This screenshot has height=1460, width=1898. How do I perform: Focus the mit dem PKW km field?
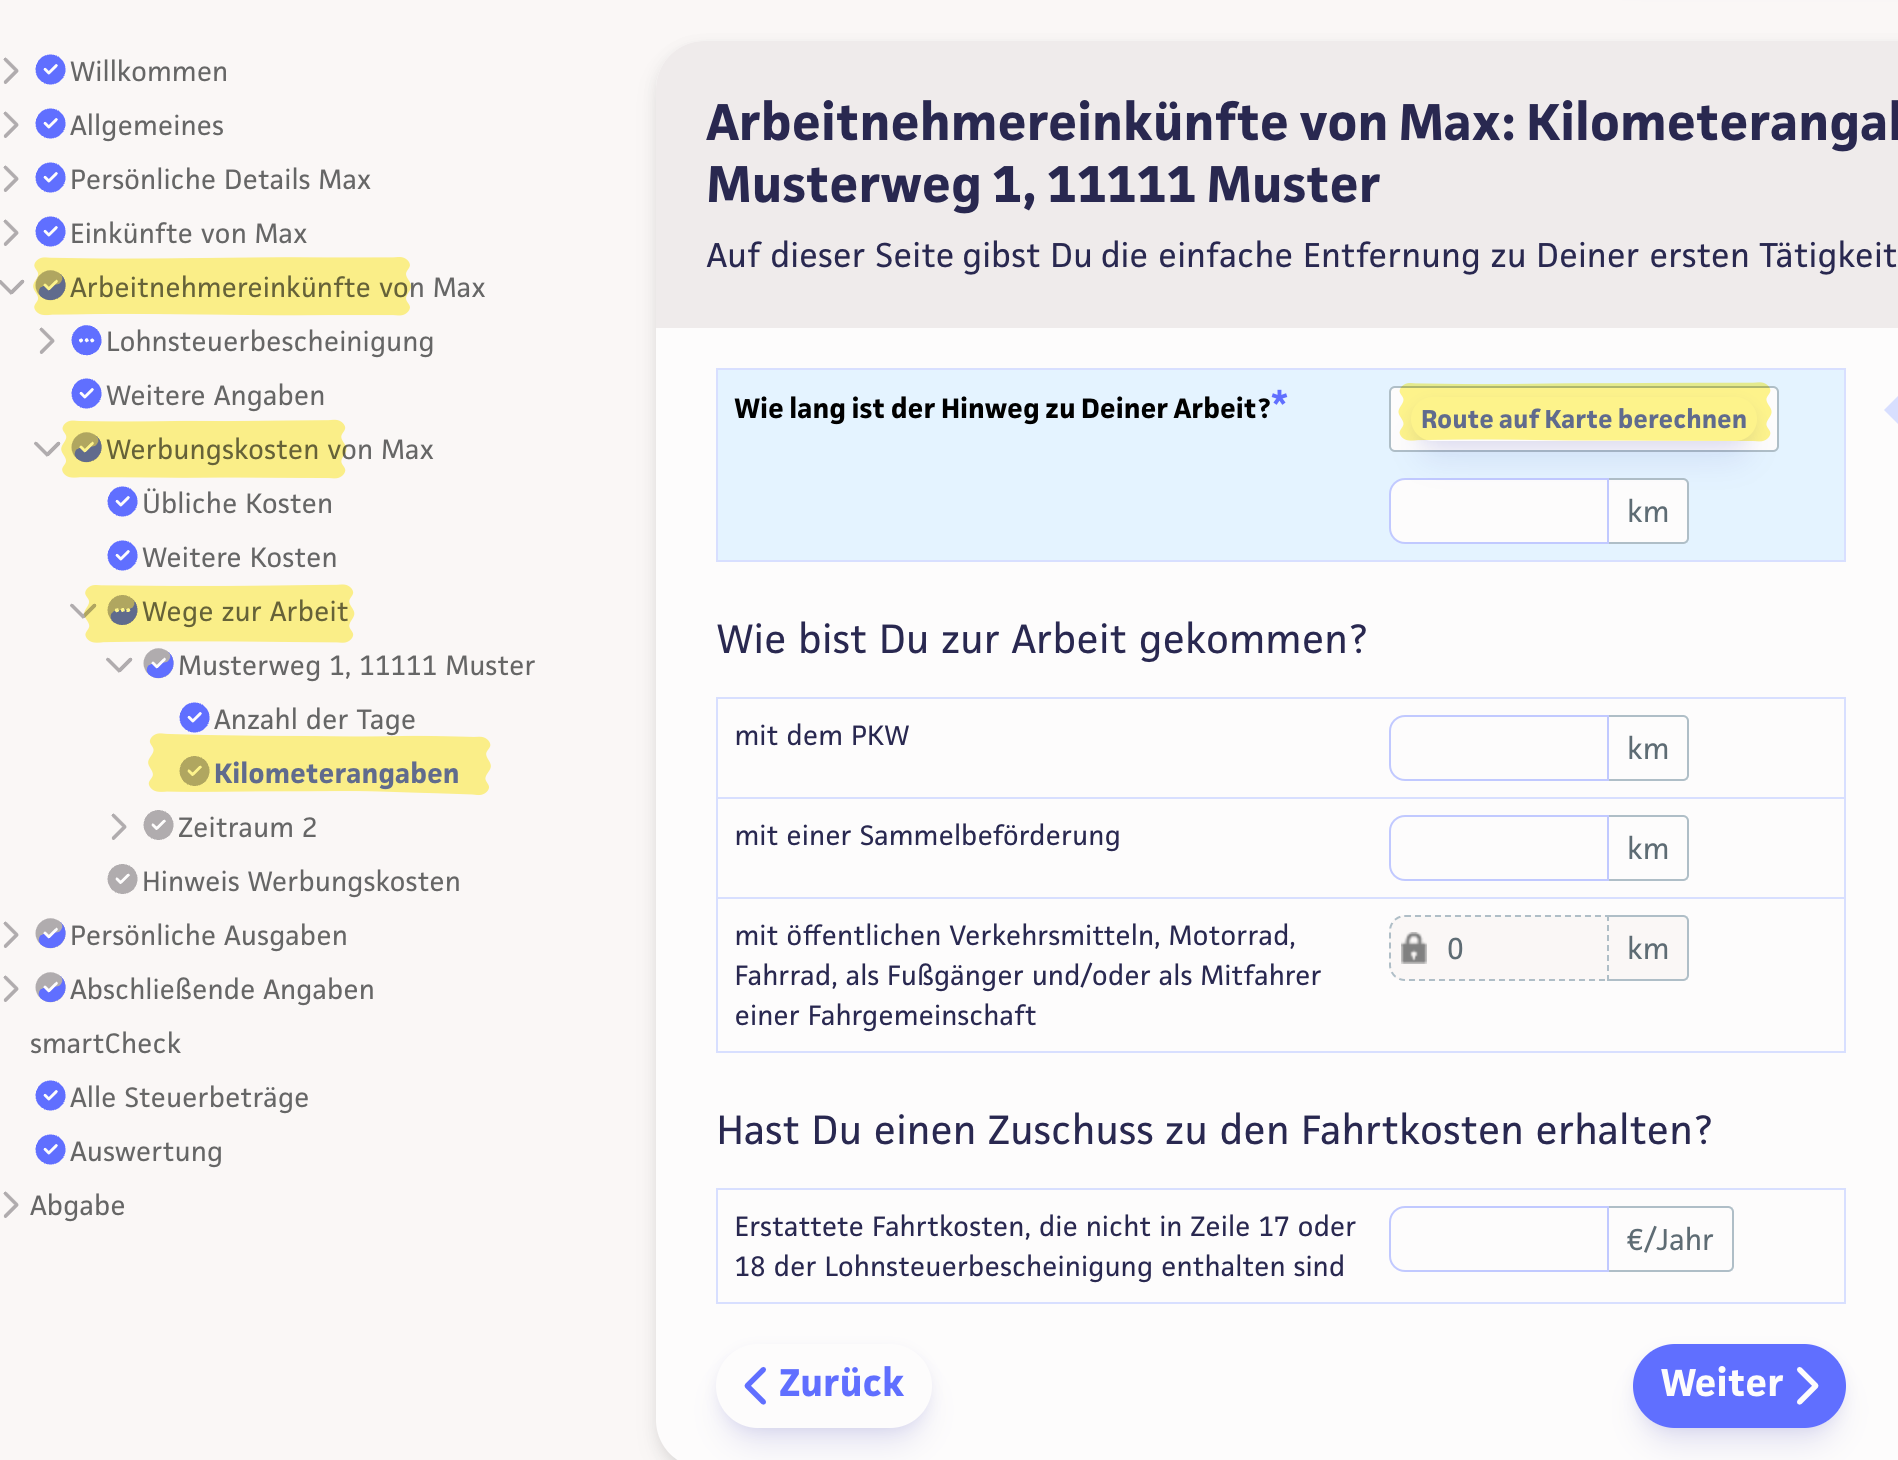point(1498,748)
